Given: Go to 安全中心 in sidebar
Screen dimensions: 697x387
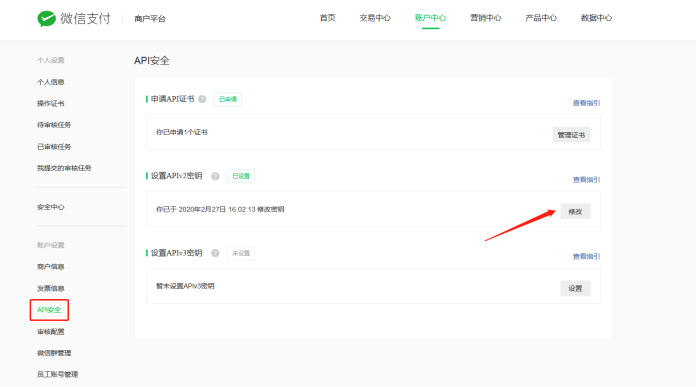Looking at the screenshot, I should tap(51, 207).
